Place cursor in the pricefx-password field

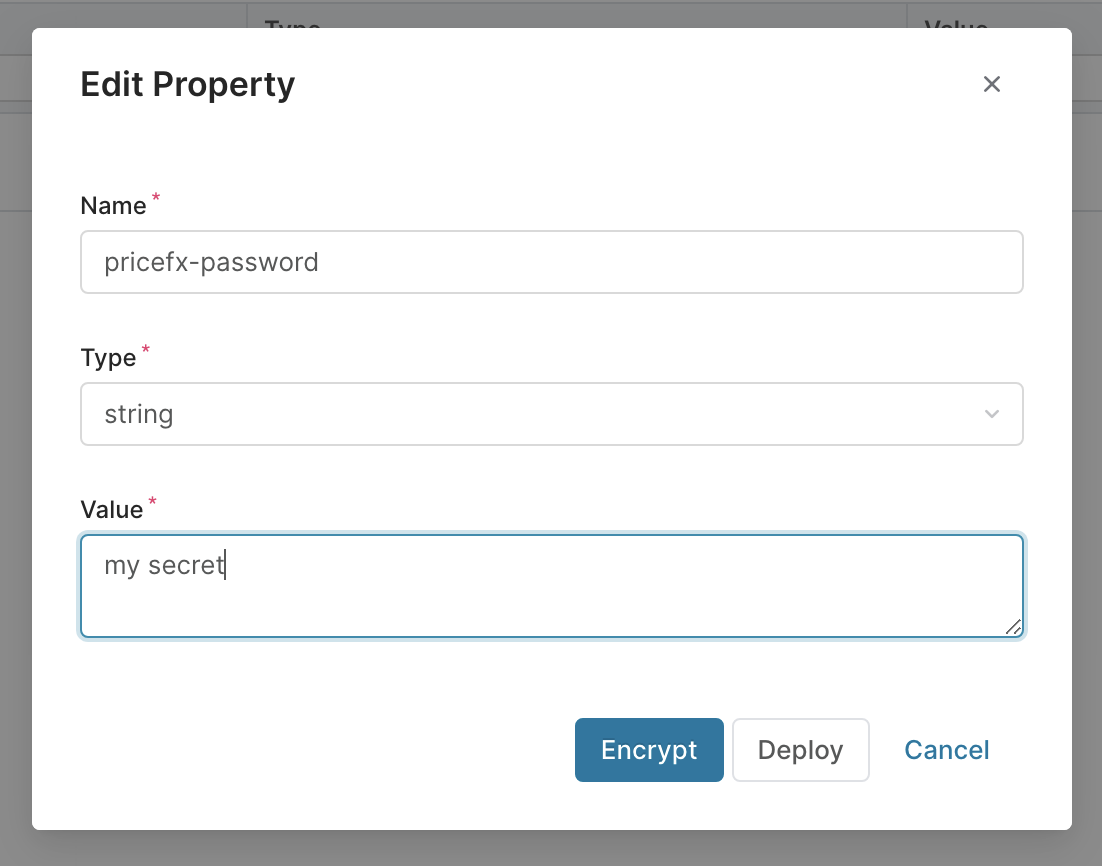[550, 262]
